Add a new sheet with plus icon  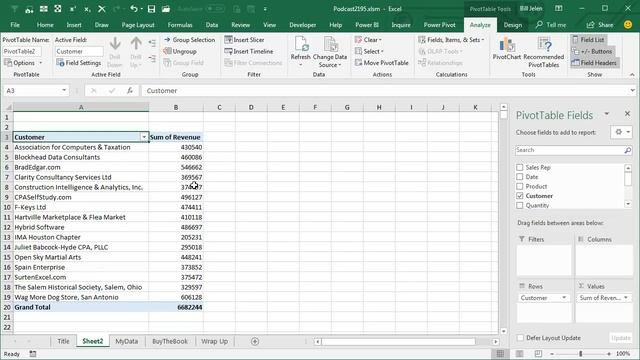click(255, 341)
